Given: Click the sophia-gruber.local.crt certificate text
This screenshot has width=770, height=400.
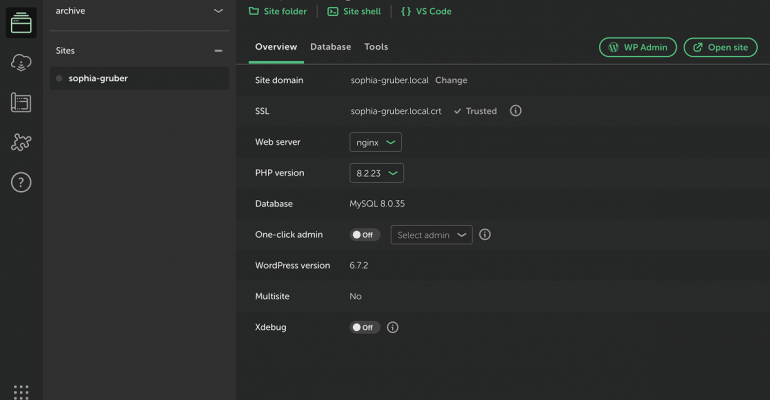Looking at the screenshot, I should coord(396,111).
